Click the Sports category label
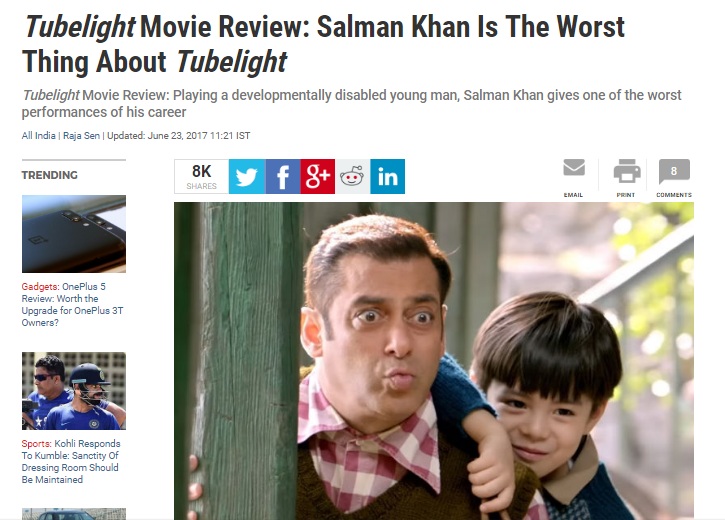725x520 pixels. coord(37,444)
